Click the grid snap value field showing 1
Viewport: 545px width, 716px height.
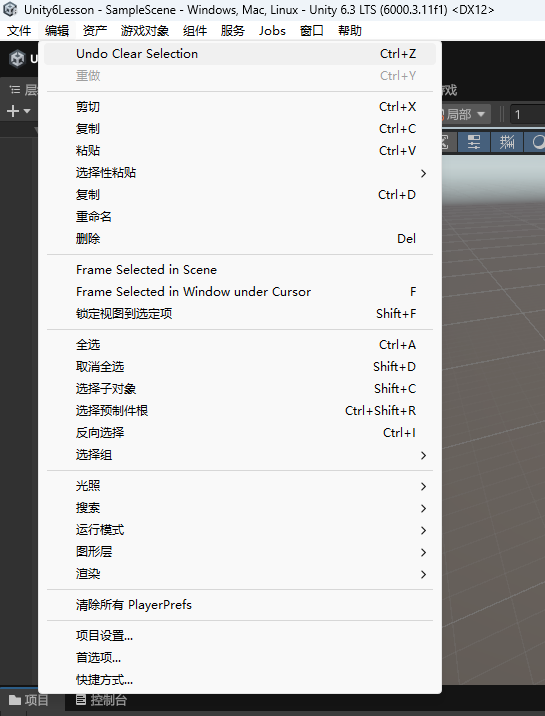tap(528, 114)
